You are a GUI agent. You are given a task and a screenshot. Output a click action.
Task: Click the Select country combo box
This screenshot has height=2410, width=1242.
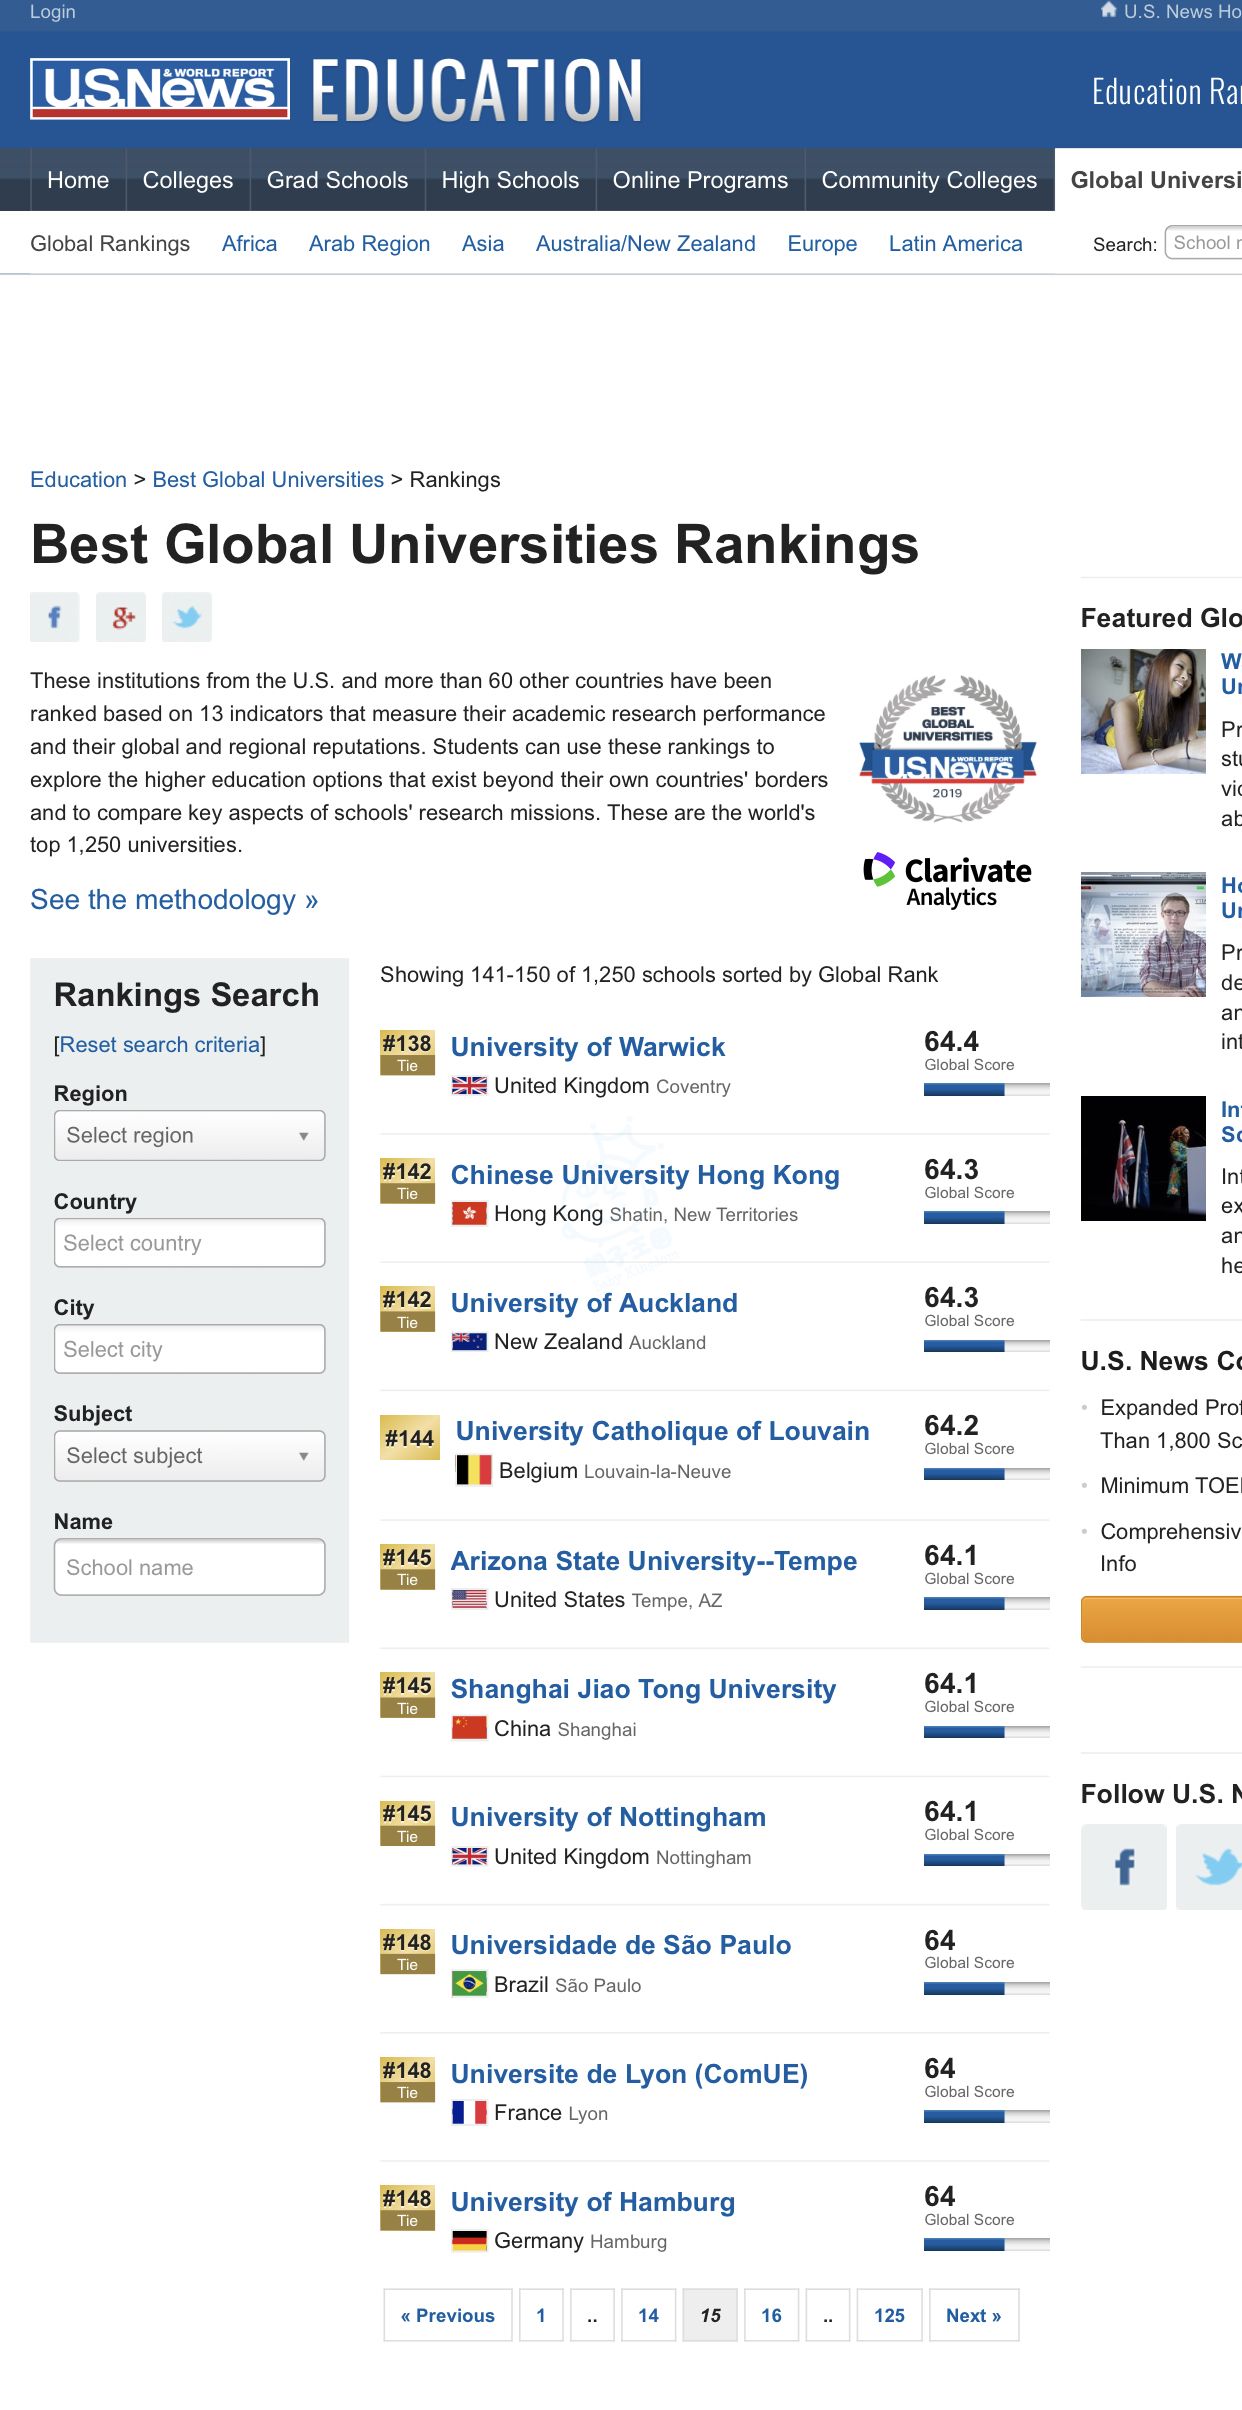(189, 1243)
